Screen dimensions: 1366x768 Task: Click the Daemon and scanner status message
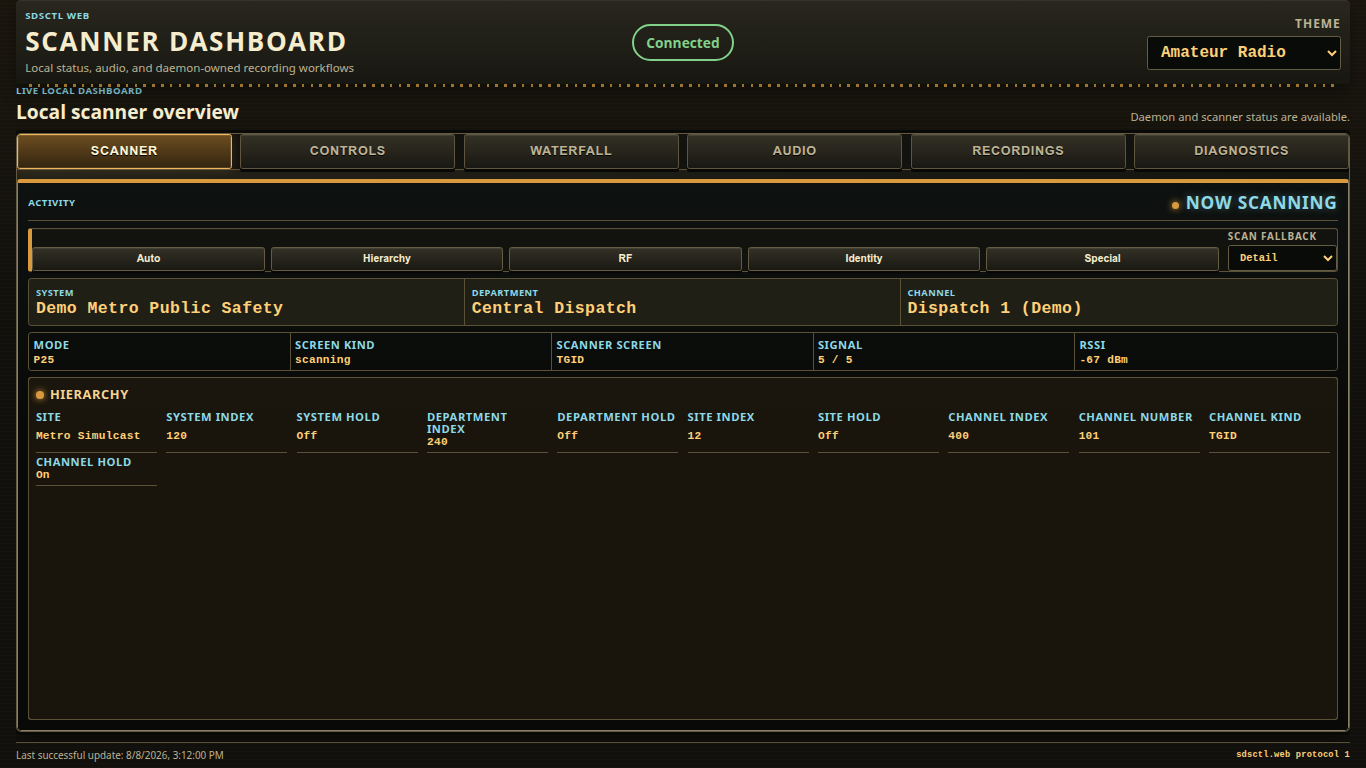[x=1240, y=117]
